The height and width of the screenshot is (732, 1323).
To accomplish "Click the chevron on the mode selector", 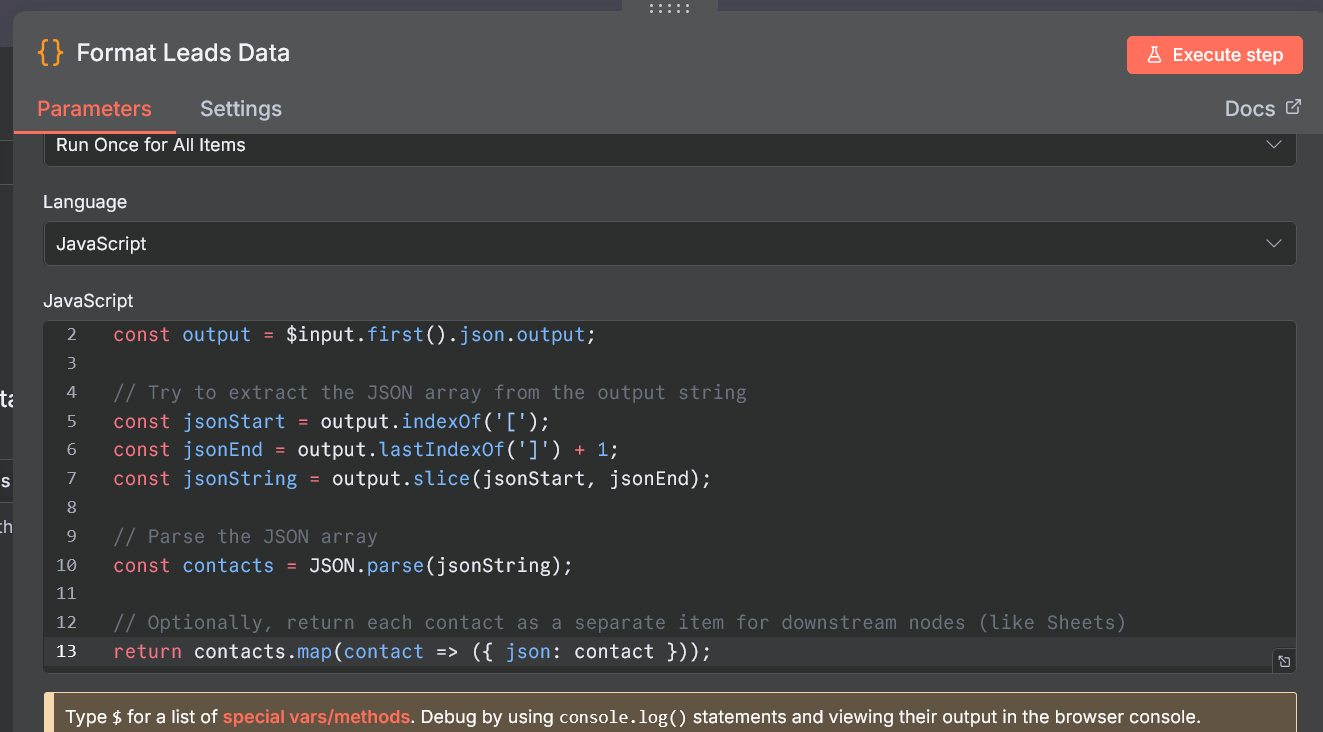I will coord(1274,144).
